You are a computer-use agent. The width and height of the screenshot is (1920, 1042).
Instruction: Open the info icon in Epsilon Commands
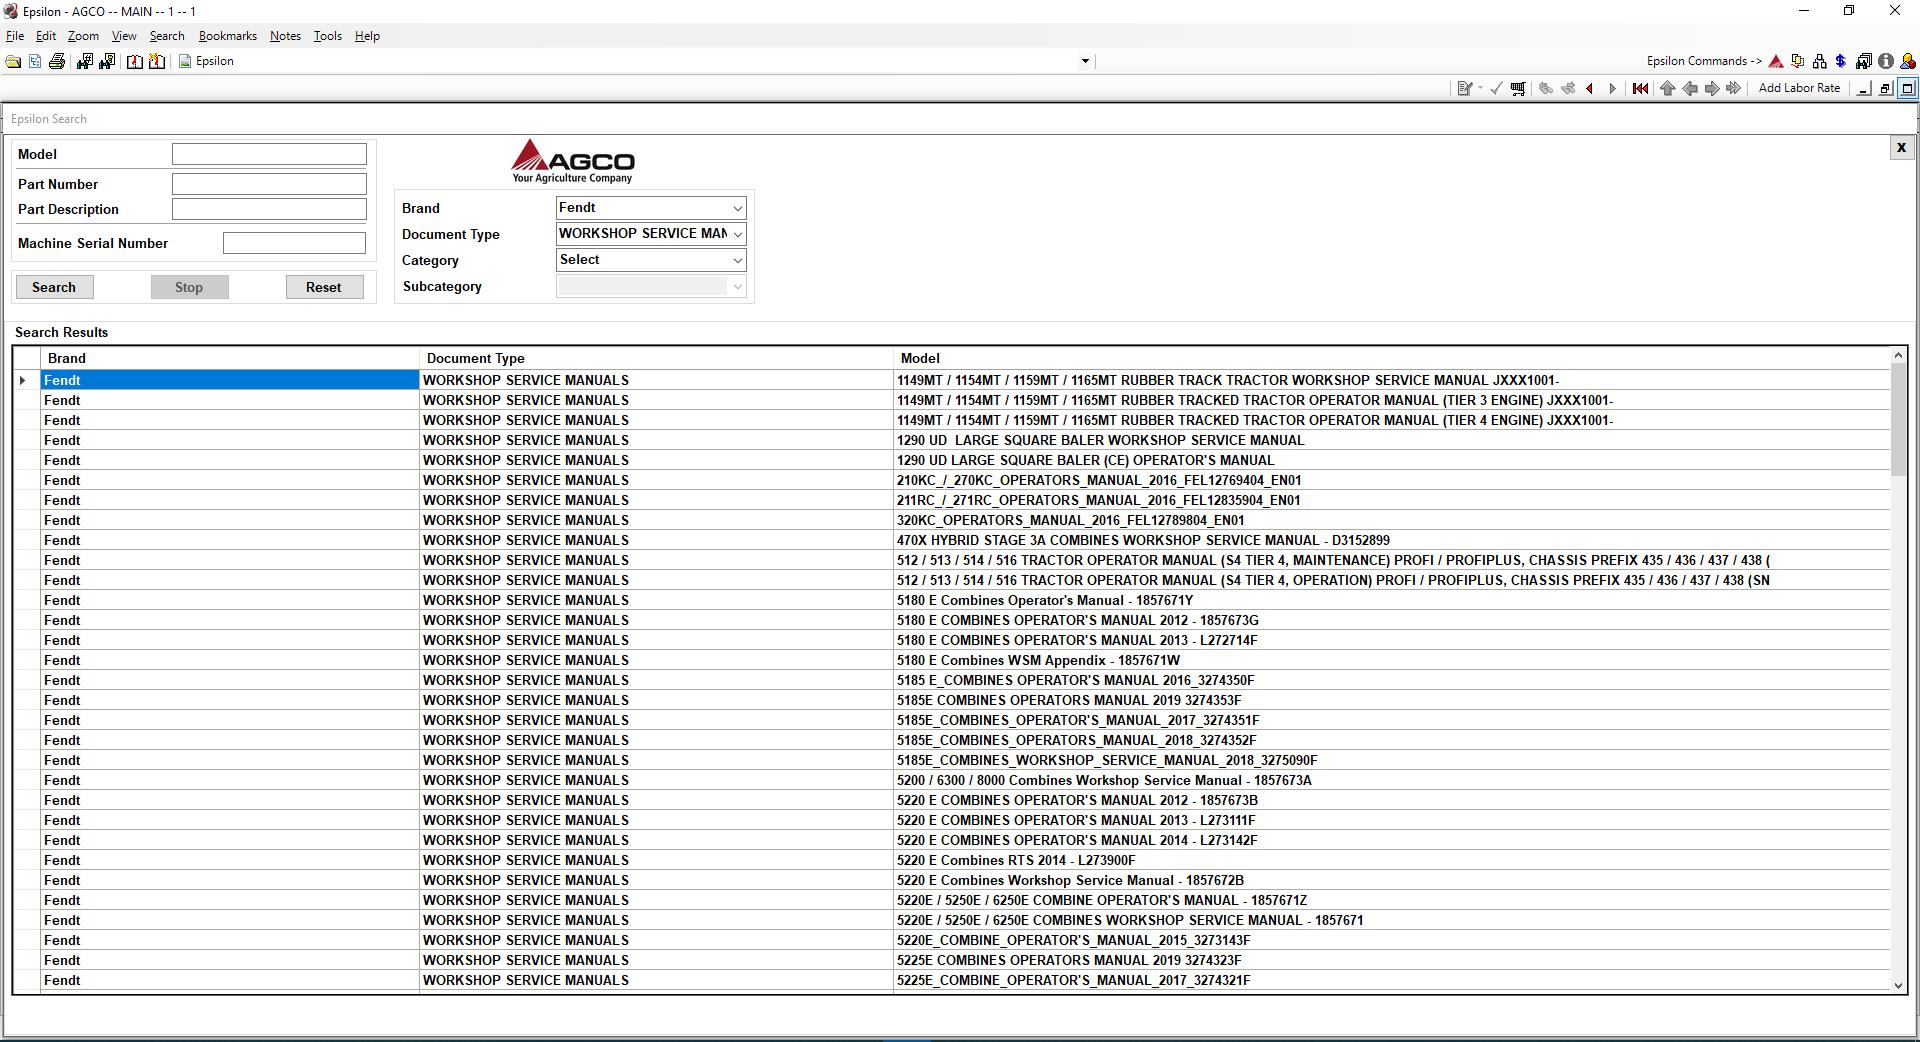pyautogui.click(x=1886, y=61)
